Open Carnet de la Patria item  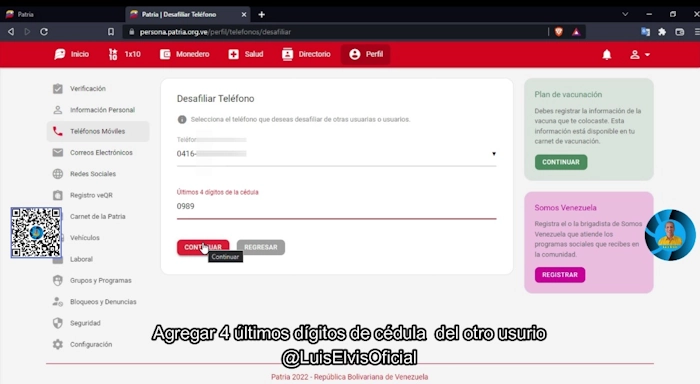coord(98,217)
